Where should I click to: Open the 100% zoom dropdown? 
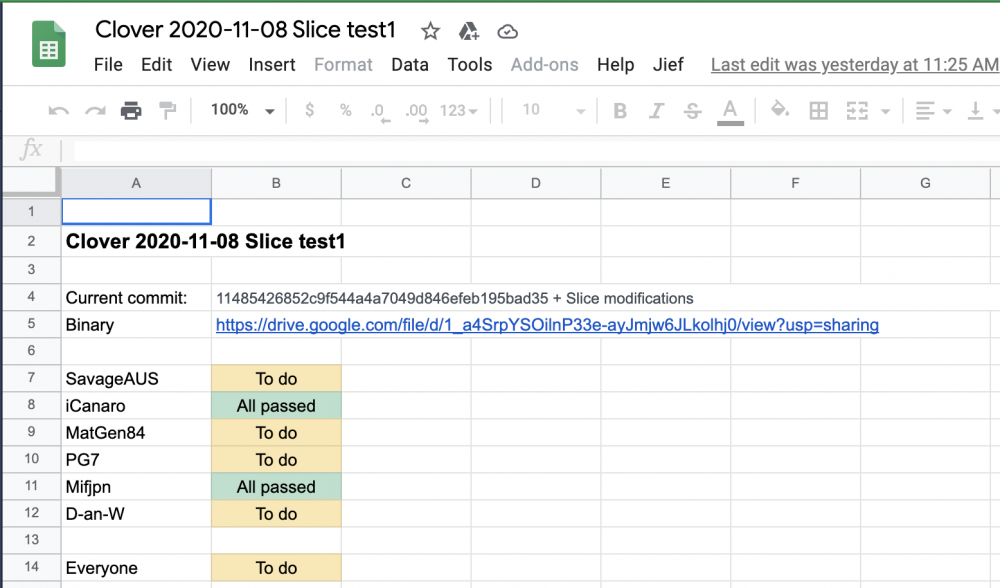point(242,110)
